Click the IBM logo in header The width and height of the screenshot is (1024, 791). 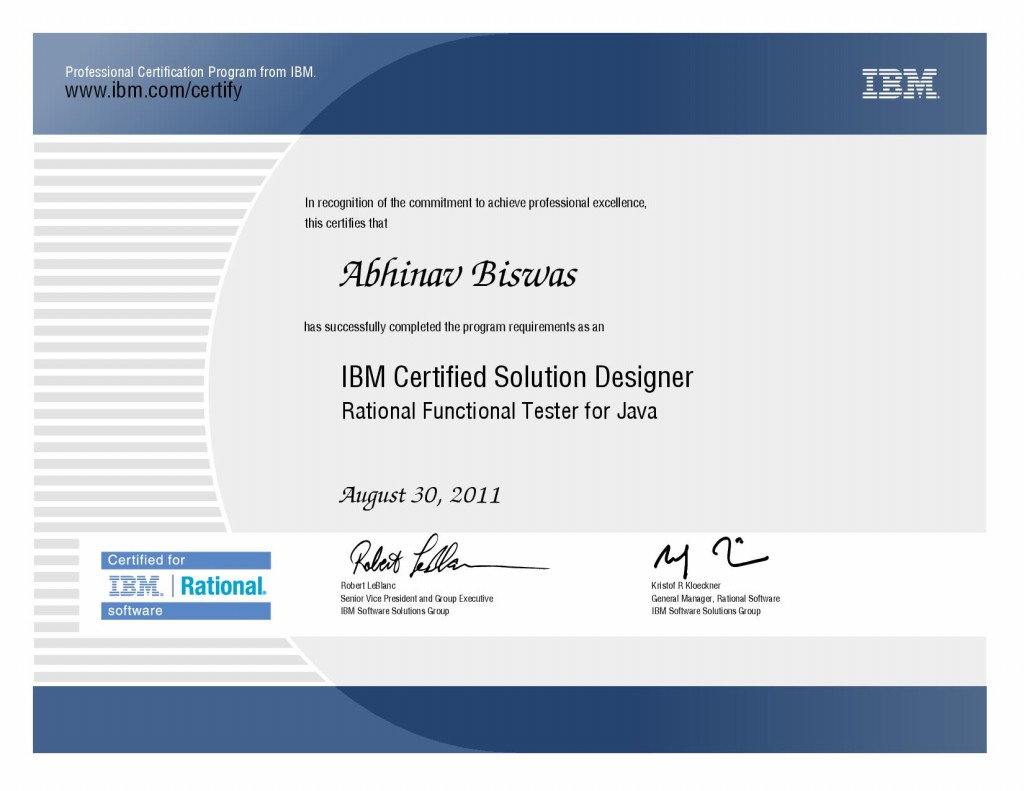click(901, 84)
